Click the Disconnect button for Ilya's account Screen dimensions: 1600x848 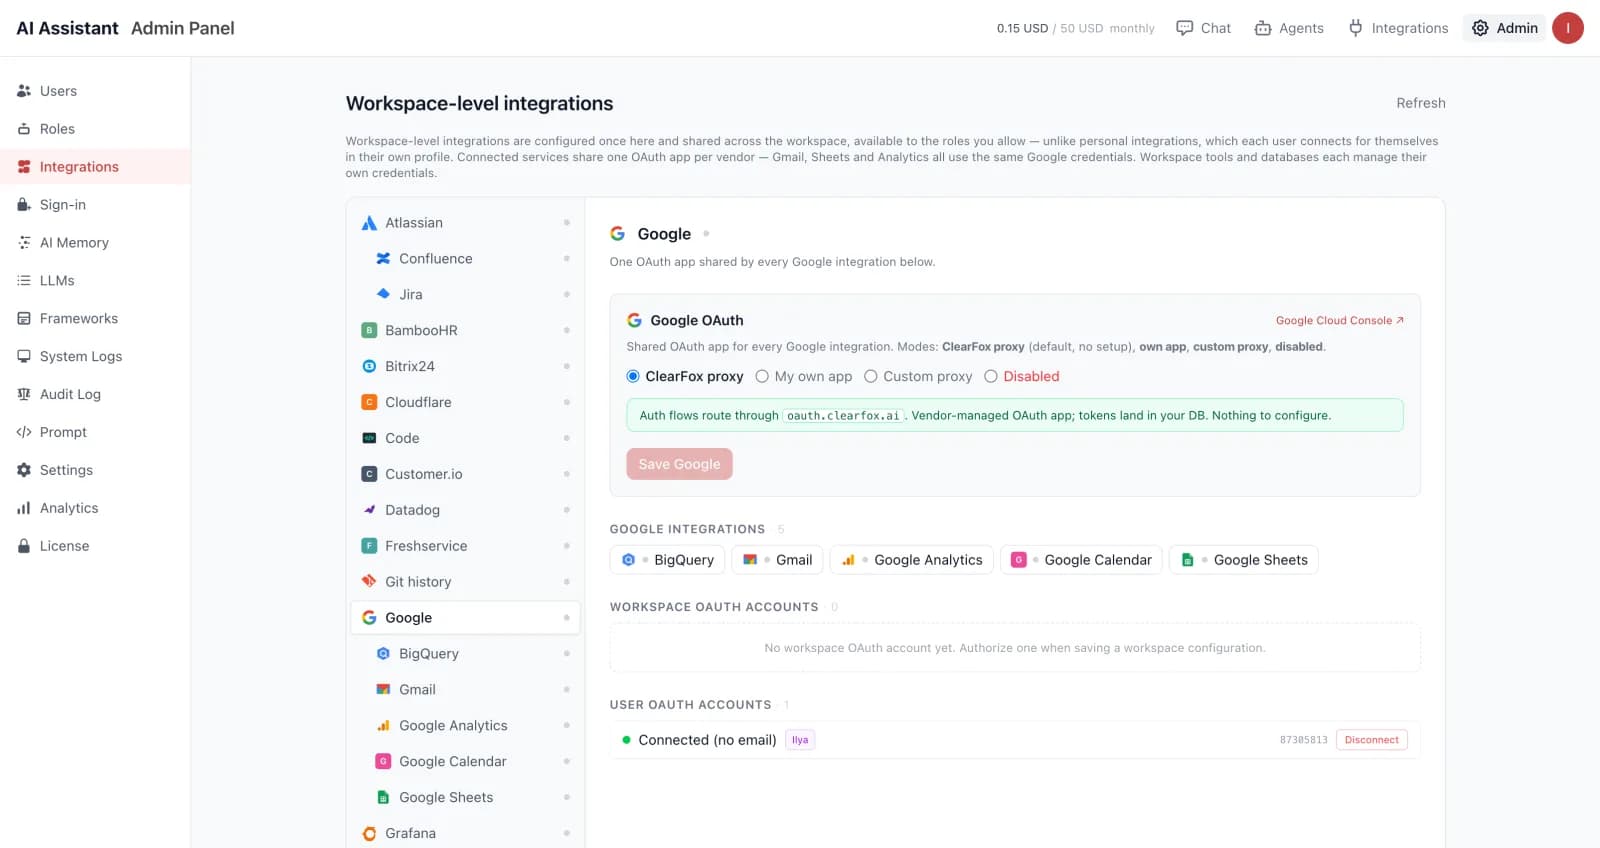tap(1372, 740)
